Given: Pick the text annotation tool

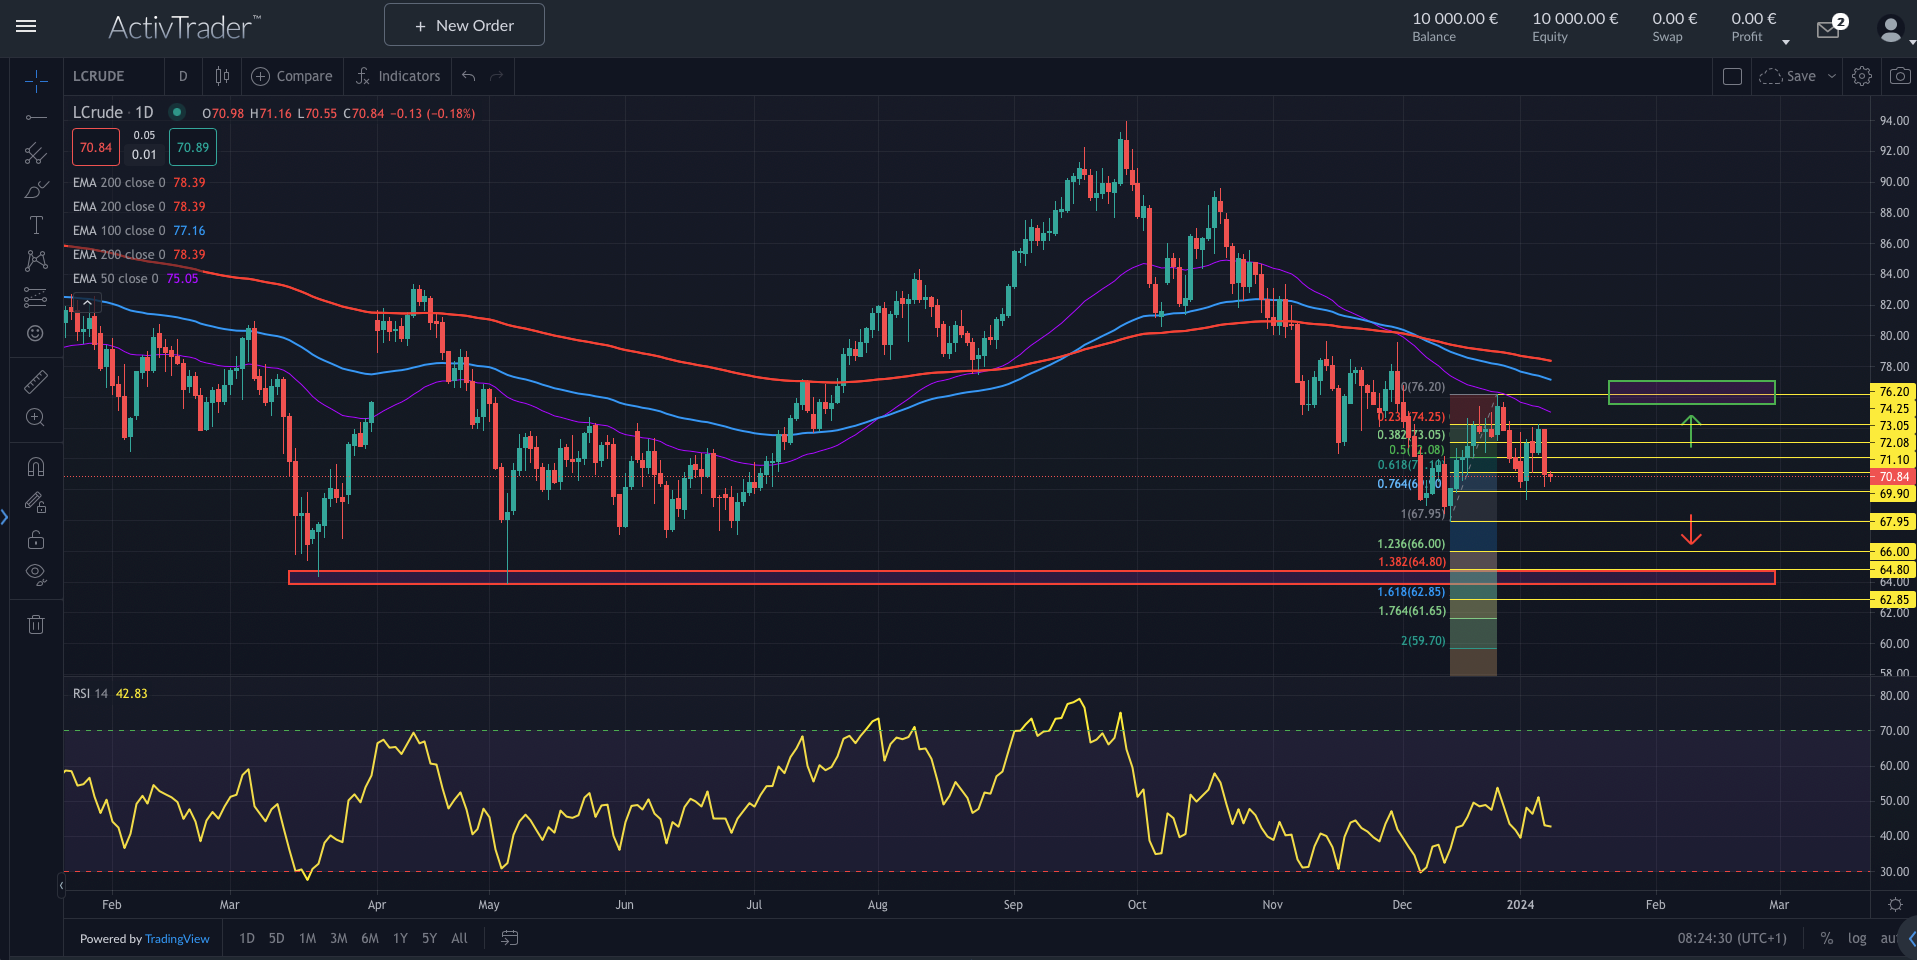Looking at the screenshot, I should tap(36, 226).
